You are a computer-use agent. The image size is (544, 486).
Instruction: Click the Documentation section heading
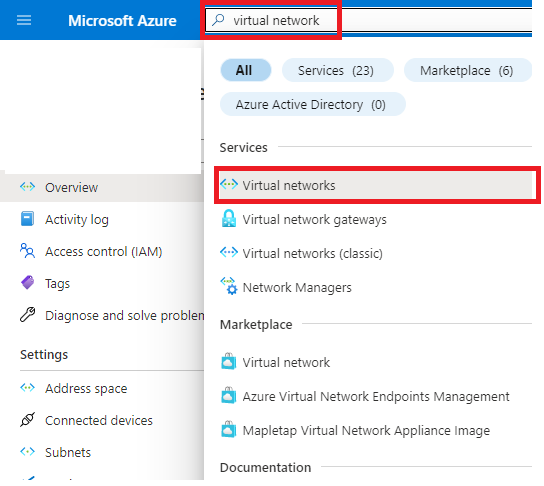click(265, 467)
